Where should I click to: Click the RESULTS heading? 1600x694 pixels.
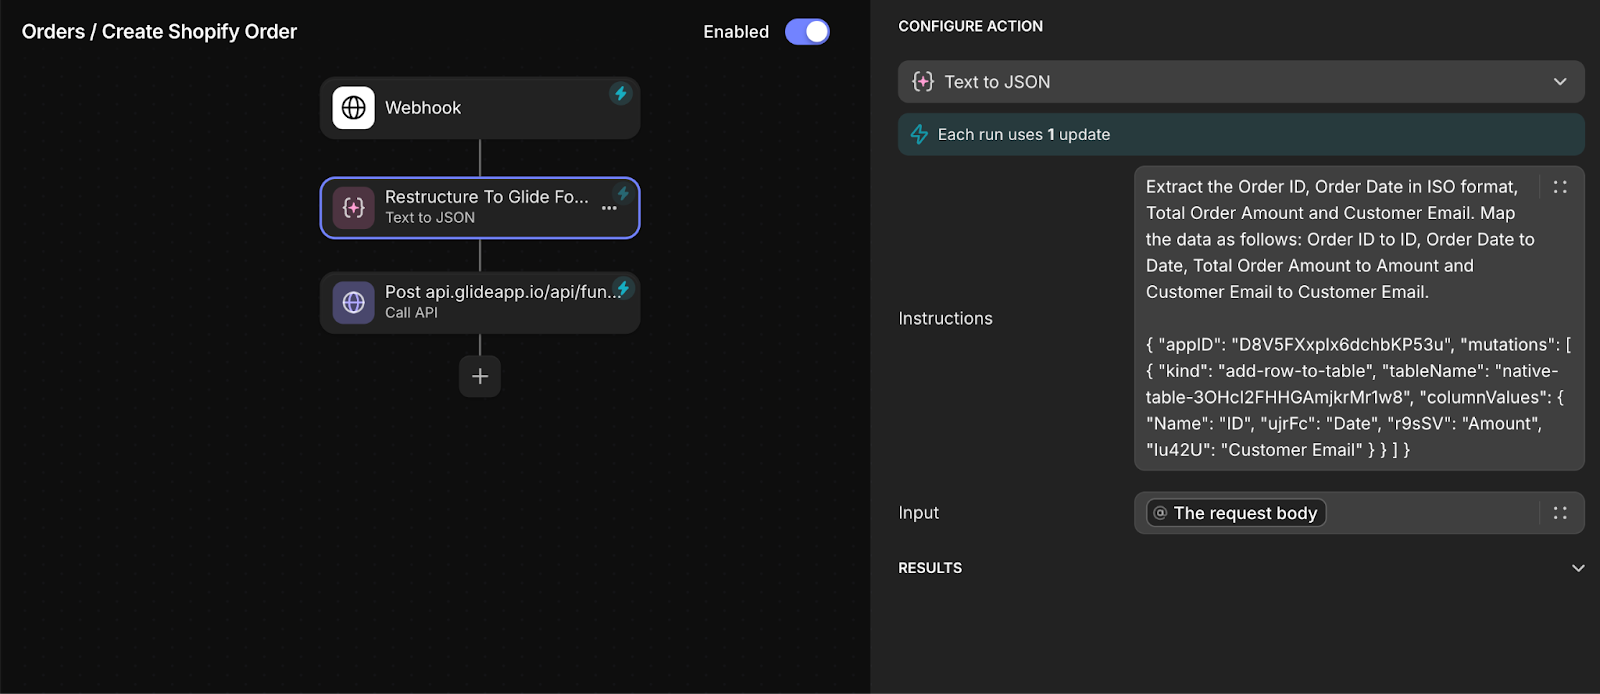click(930, 568)
